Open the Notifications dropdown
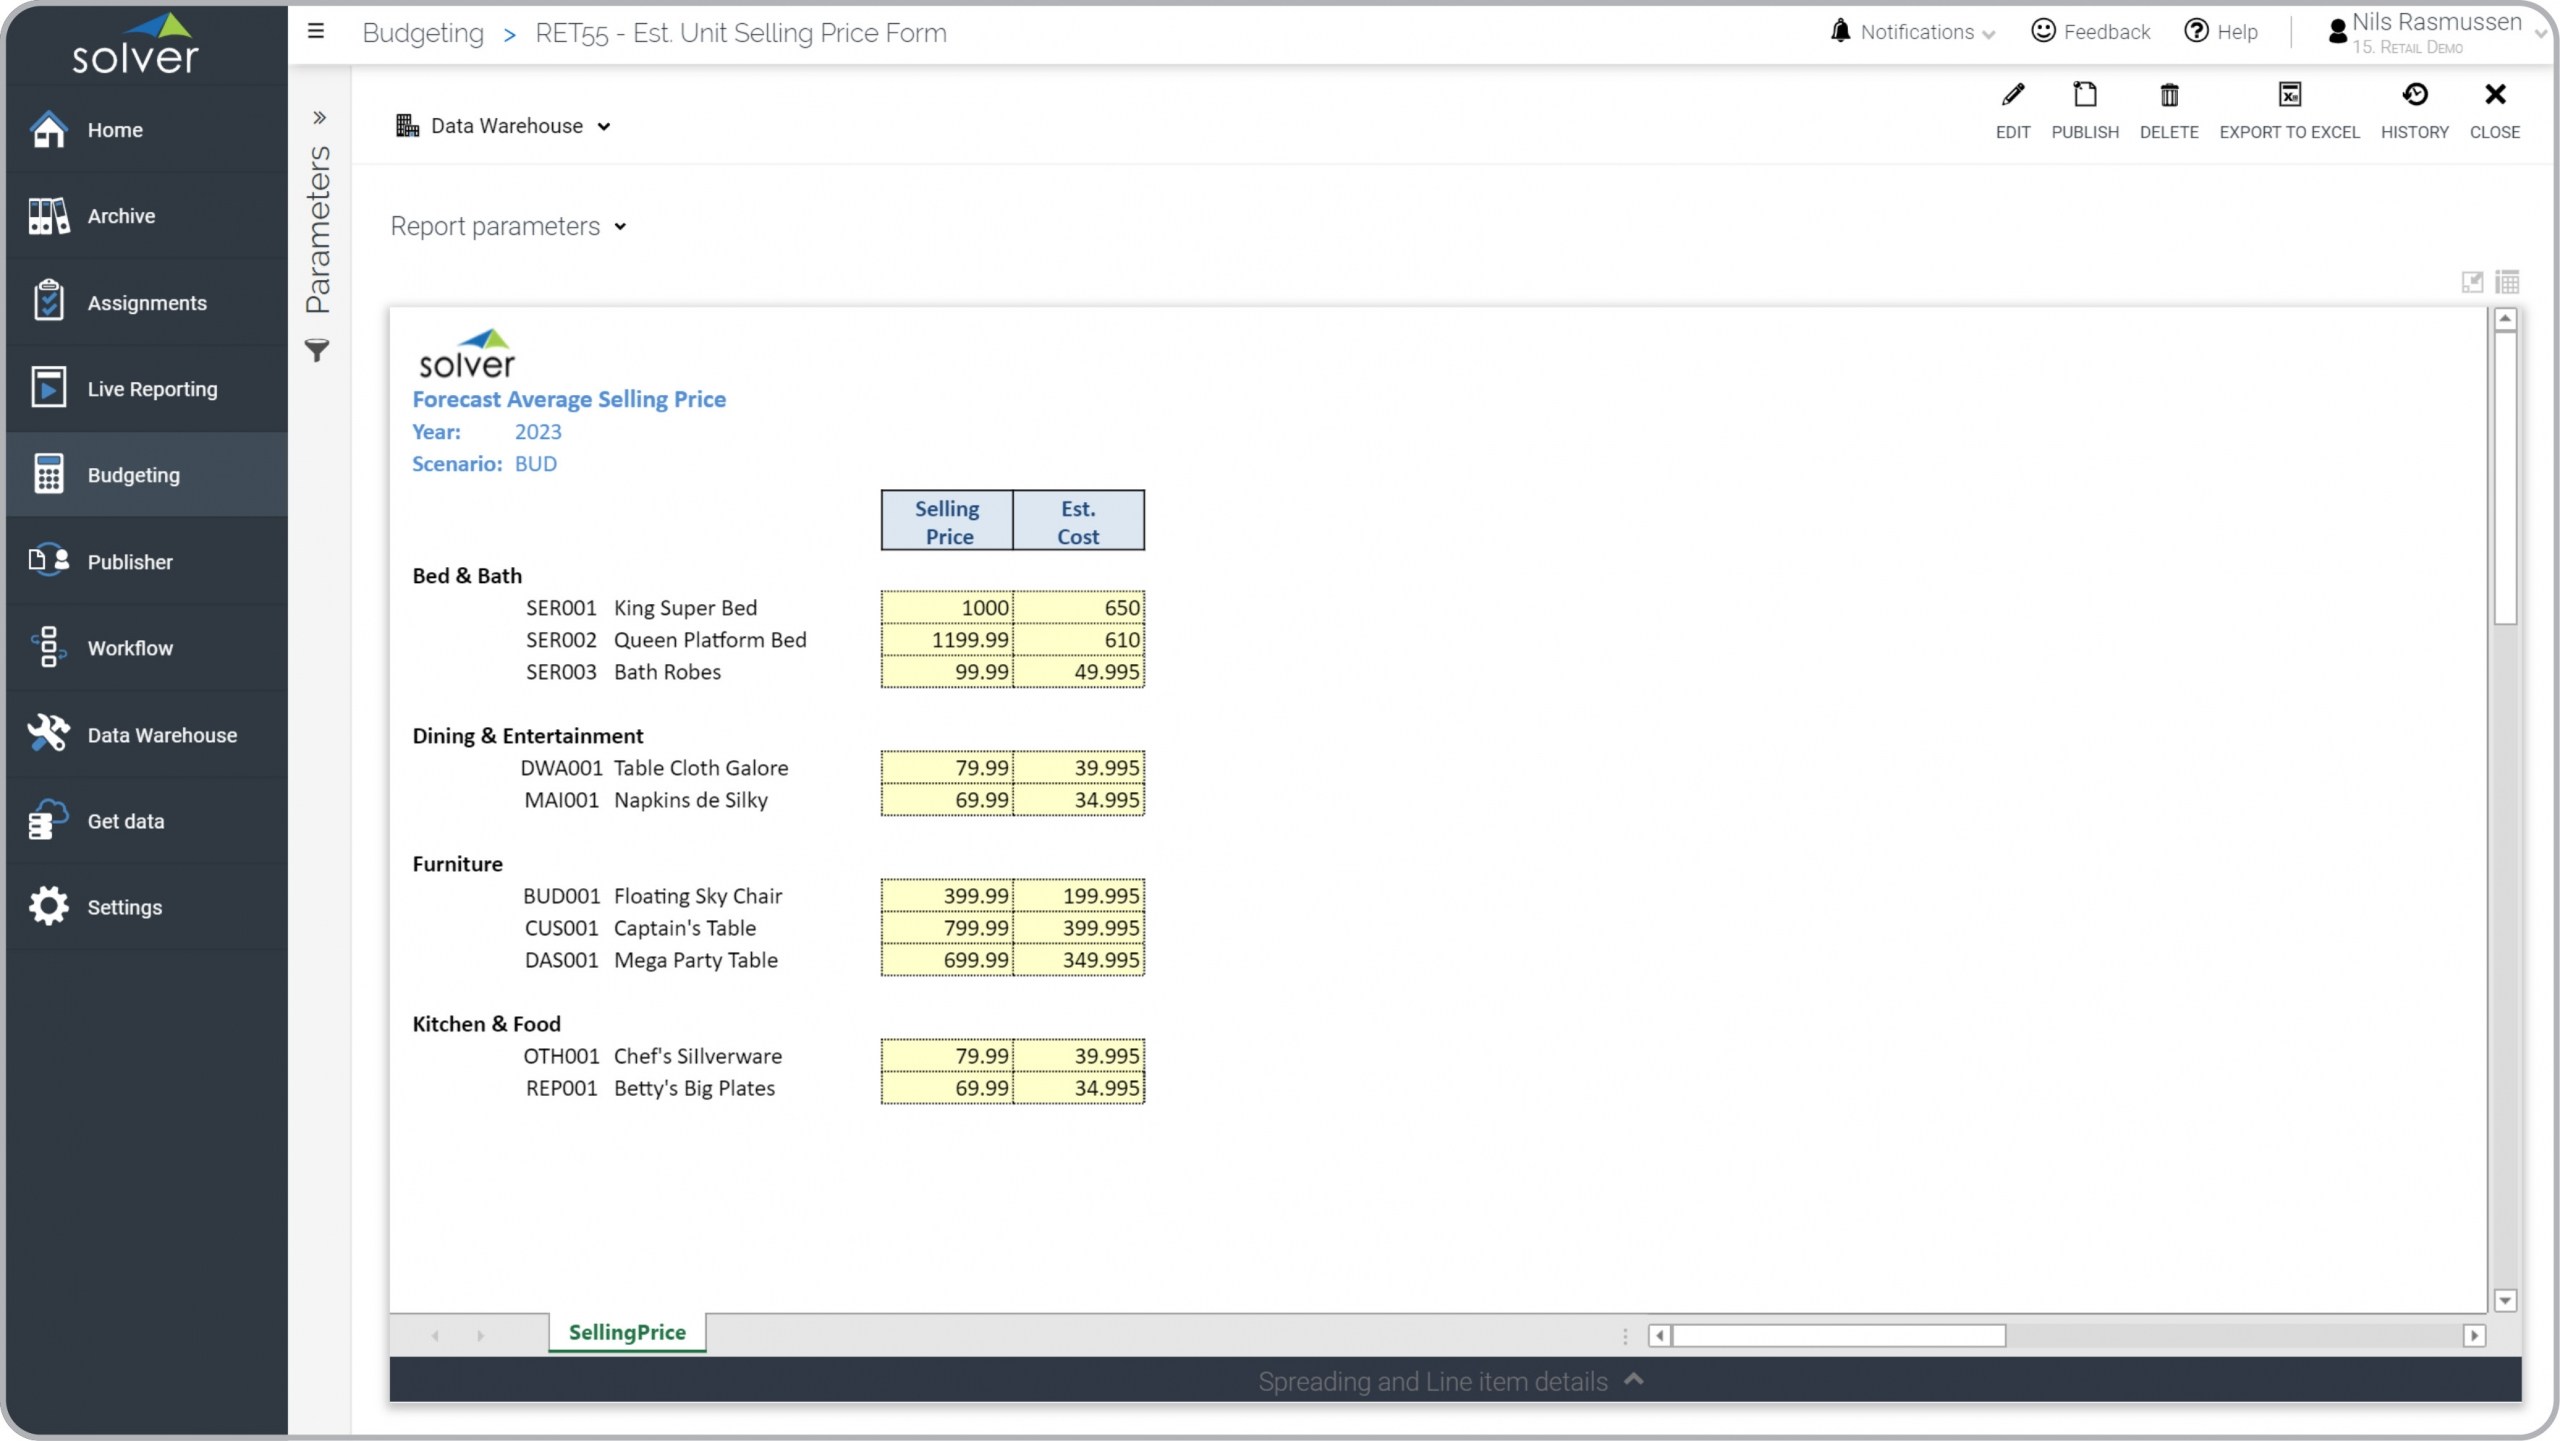Image resolution: width=2560 pixels, height=1441 pixels. [x=1915, y=32]
